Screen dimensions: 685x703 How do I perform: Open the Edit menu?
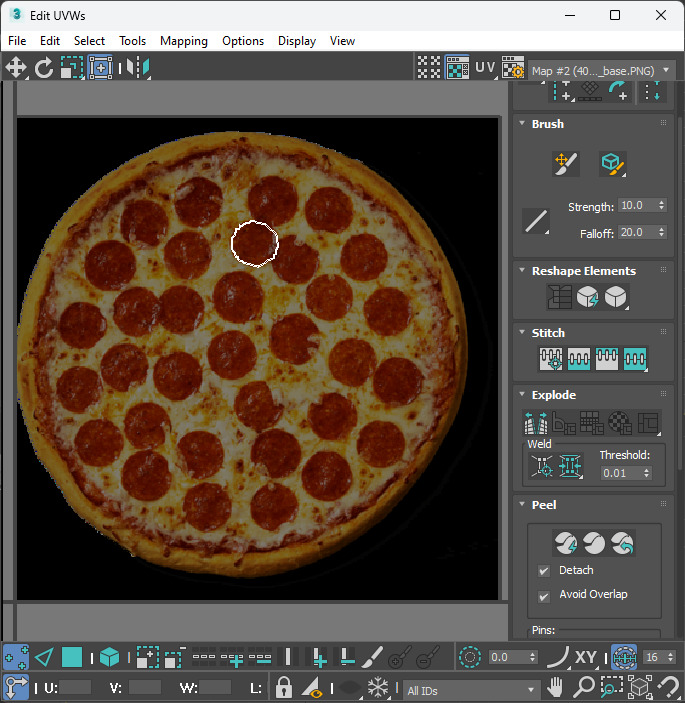[50, 41]
